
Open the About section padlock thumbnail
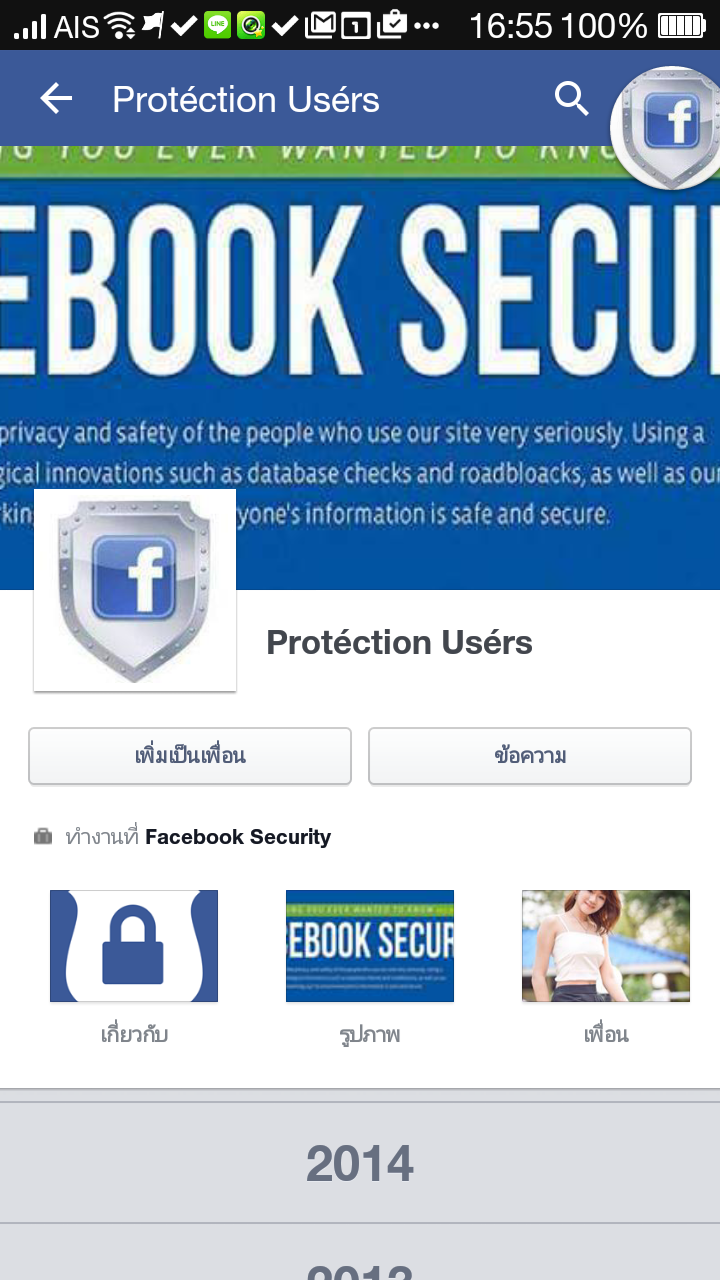tap(134, 946)
